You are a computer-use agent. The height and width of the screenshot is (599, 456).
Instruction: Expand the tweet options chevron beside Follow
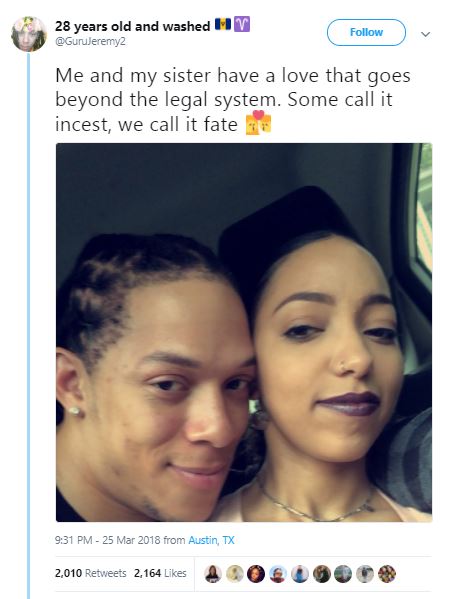click(x=425, y=34)
